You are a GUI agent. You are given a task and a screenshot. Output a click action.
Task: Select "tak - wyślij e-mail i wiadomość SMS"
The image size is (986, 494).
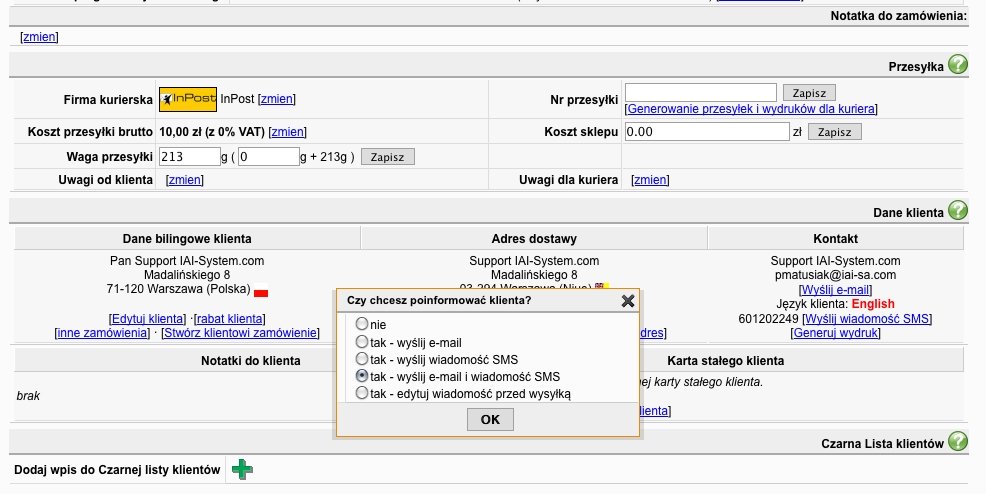click(x=362, y=376)
